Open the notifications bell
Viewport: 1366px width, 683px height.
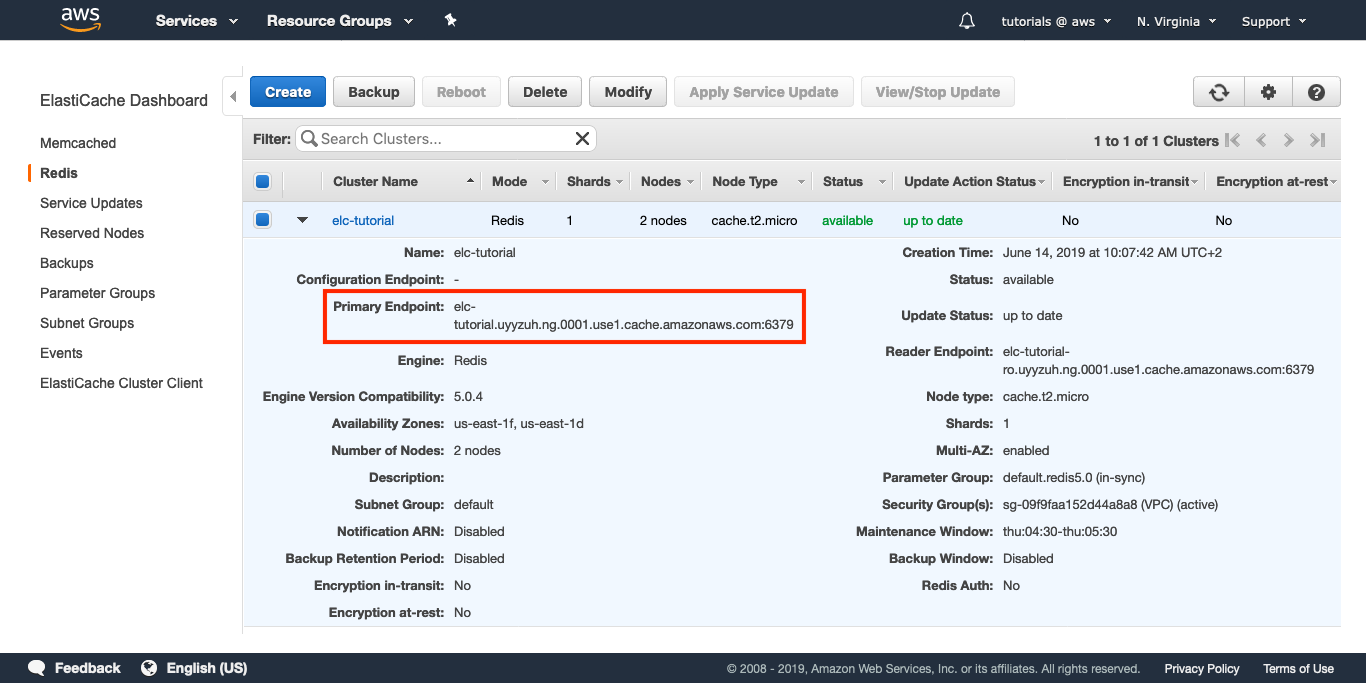(x=966, y=21)
